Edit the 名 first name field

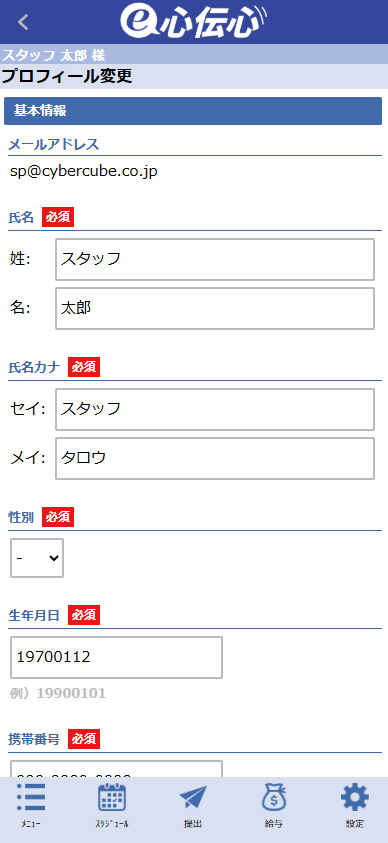(214, 309)
